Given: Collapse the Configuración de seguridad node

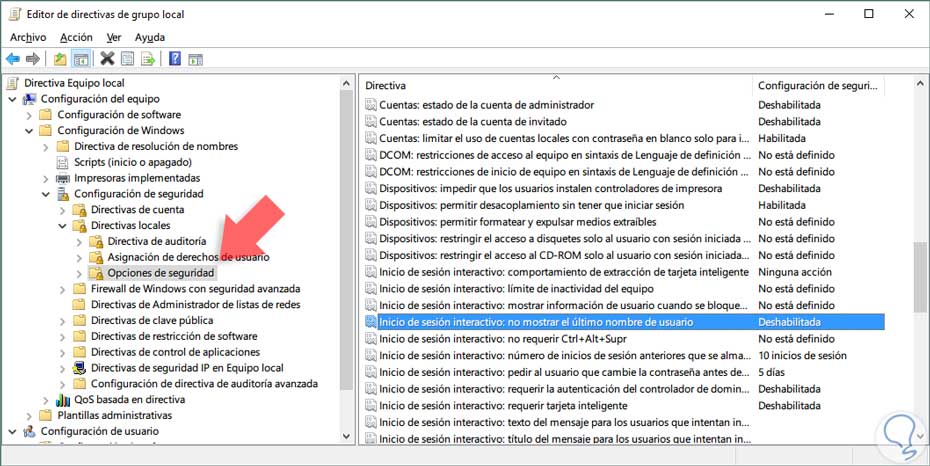Looking at the screenshot, I should point(46,194).
